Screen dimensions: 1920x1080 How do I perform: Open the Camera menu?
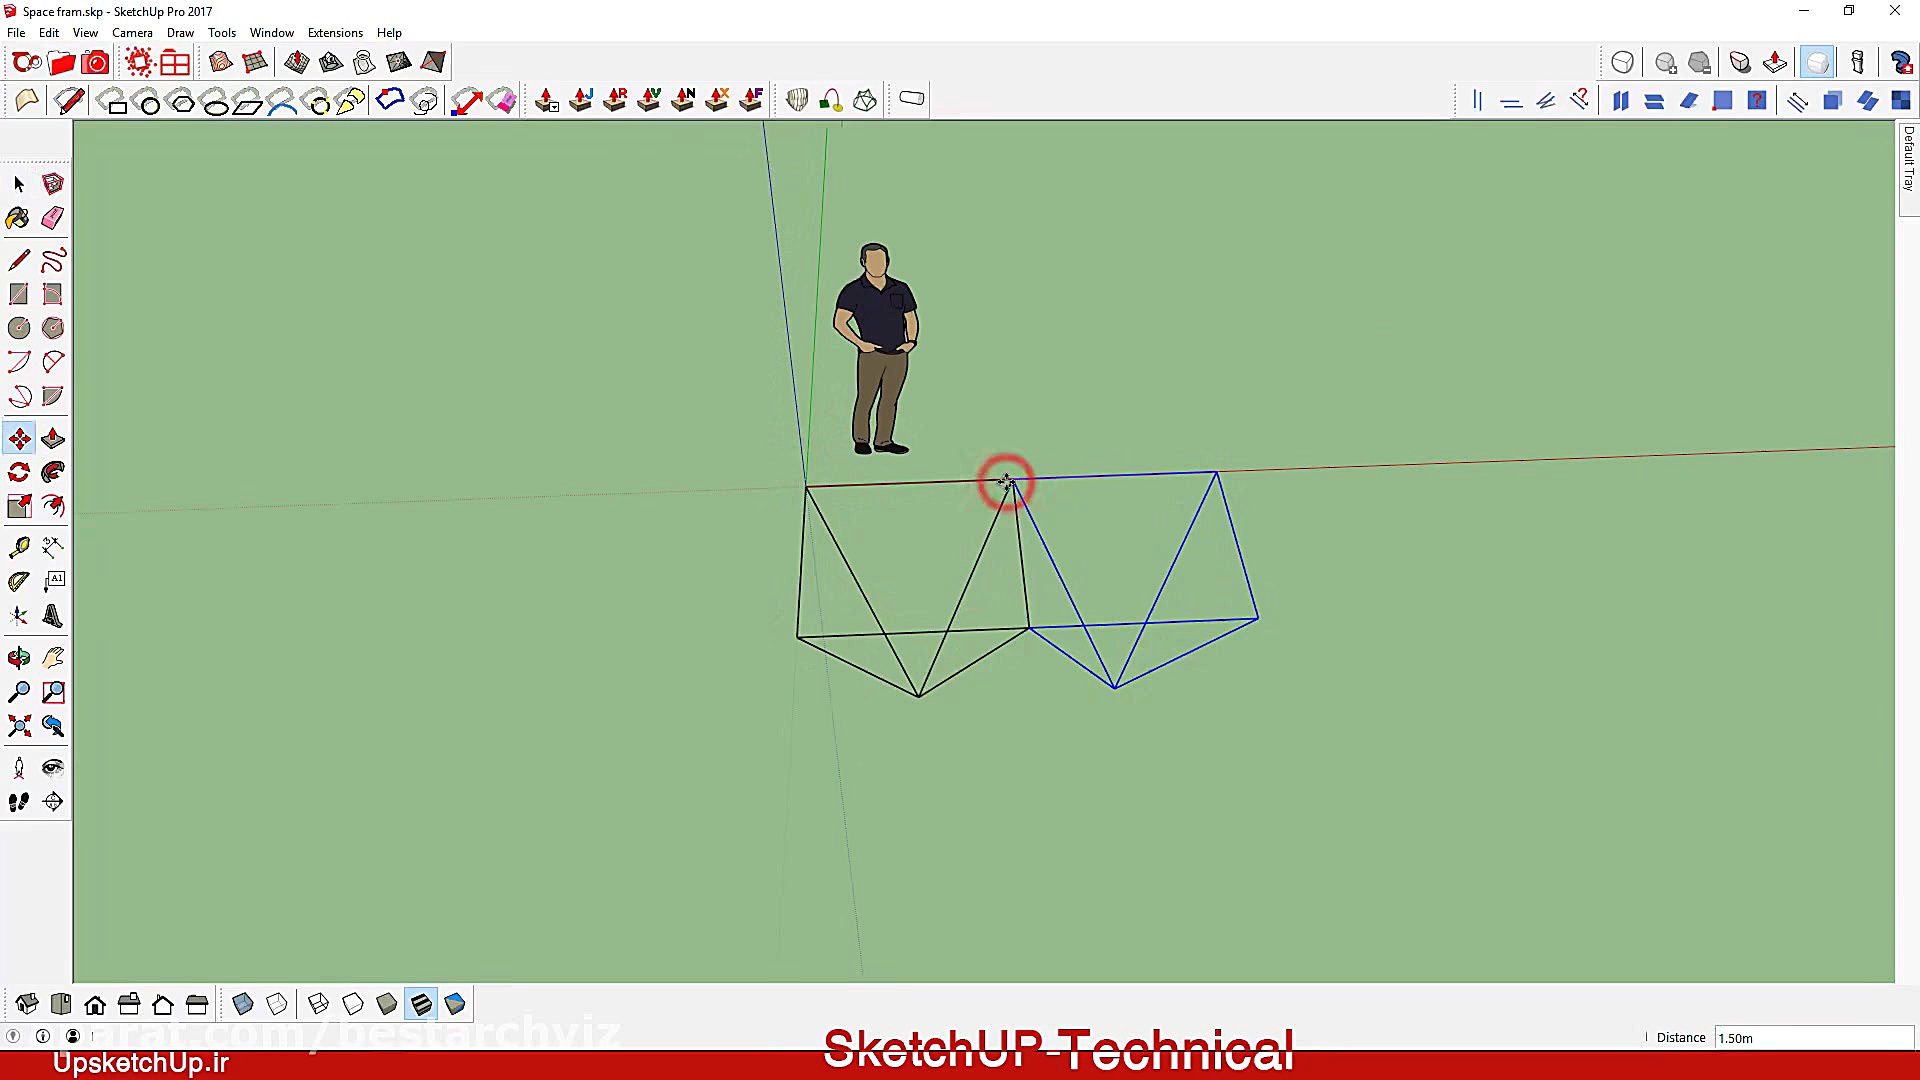coord(132,33)
